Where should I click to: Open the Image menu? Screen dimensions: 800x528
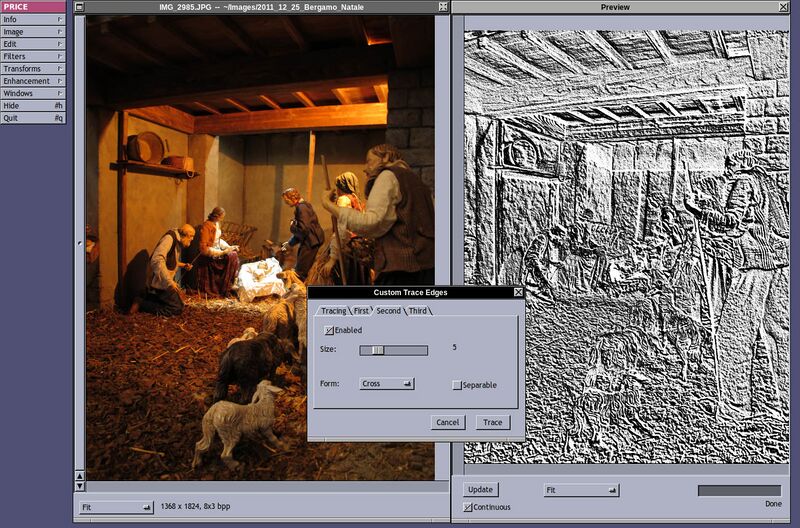[x=33, y=32]
